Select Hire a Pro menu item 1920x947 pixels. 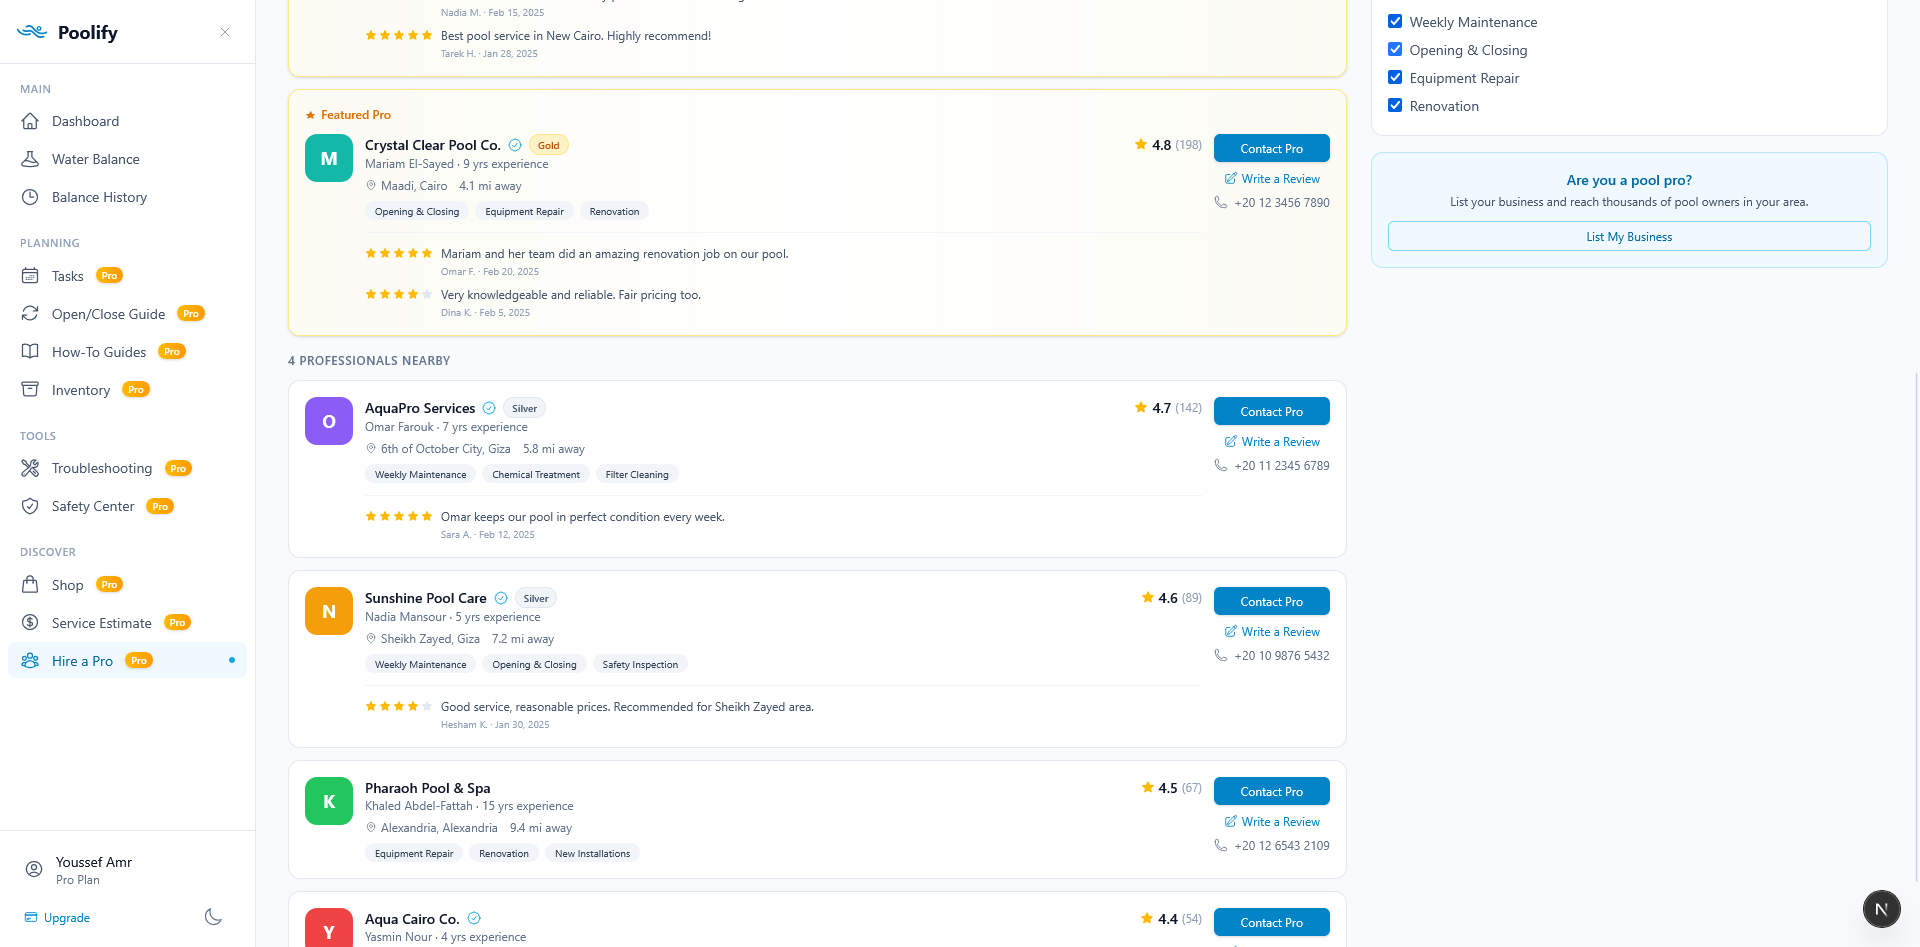tap(127, 661)
